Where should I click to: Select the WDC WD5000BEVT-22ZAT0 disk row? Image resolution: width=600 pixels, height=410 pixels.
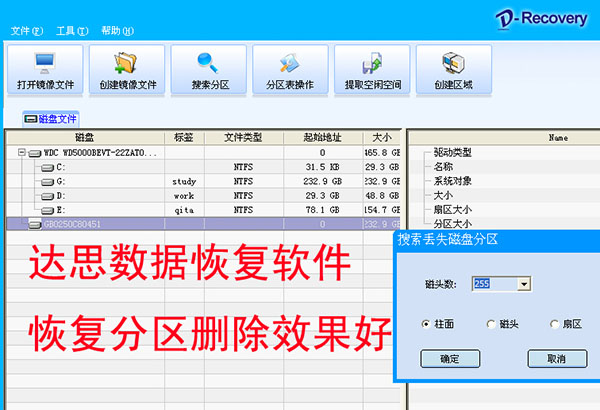[203, 153]
